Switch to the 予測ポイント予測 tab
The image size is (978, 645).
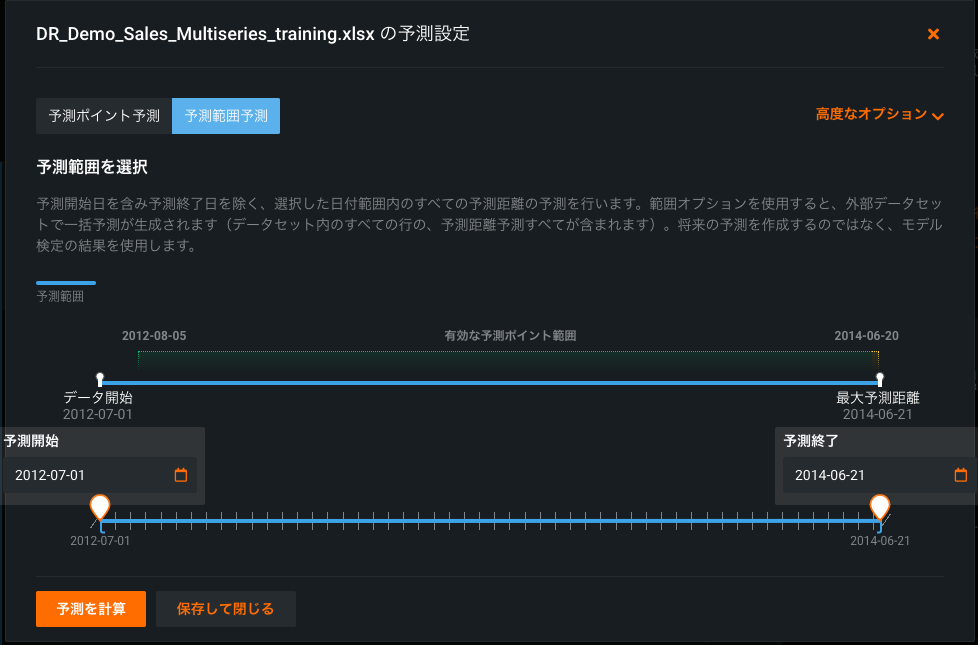(x=104, y=116)
